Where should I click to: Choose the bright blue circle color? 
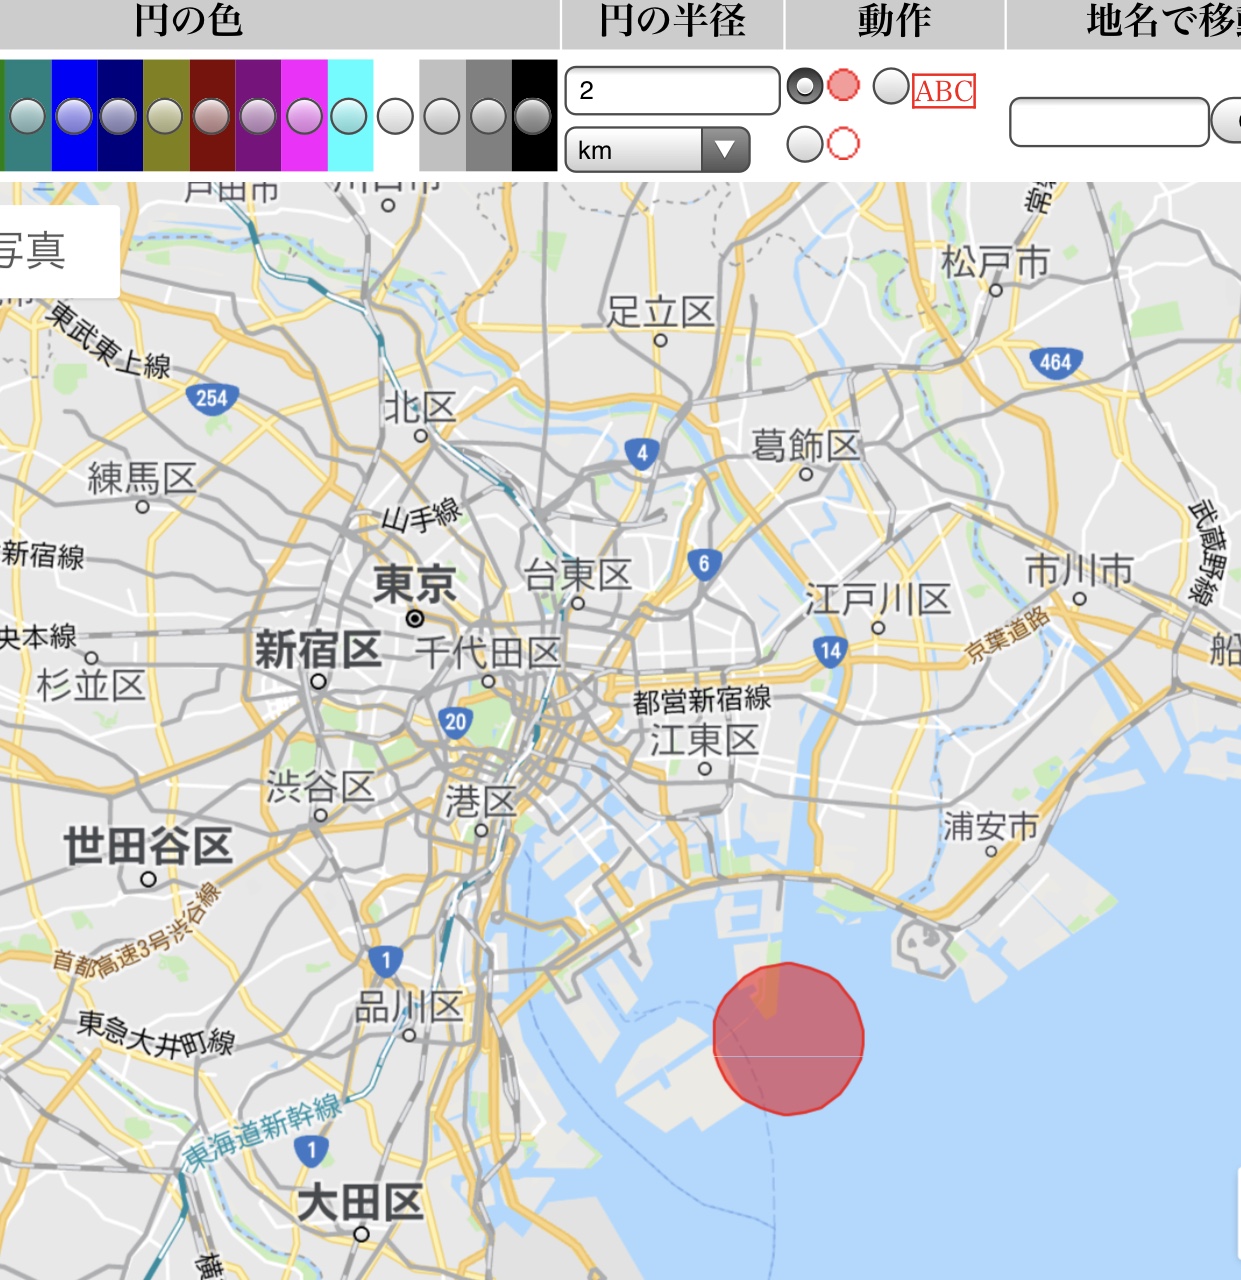tap(74, 116)
